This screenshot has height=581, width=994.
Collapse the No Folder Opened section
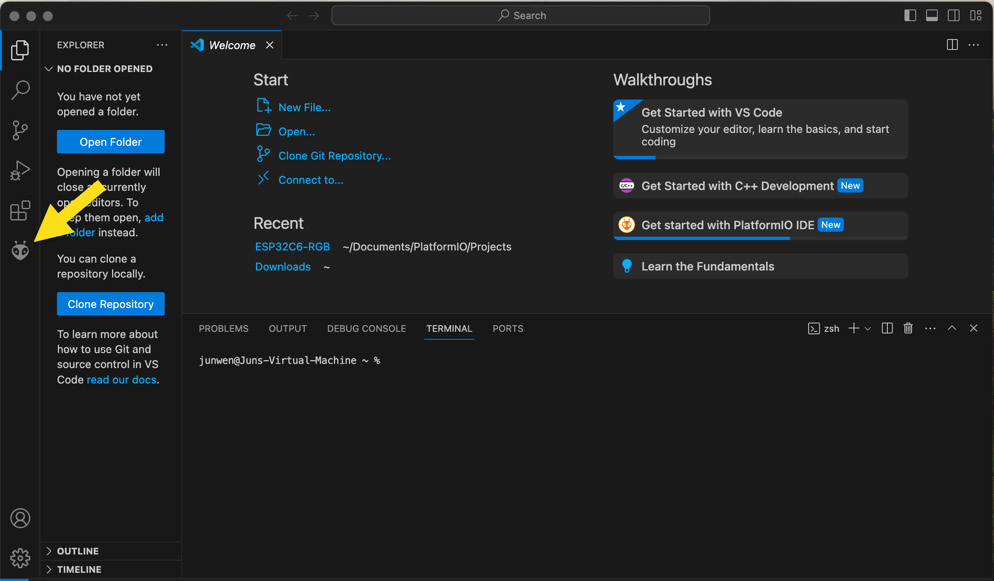tap(105, 68)
